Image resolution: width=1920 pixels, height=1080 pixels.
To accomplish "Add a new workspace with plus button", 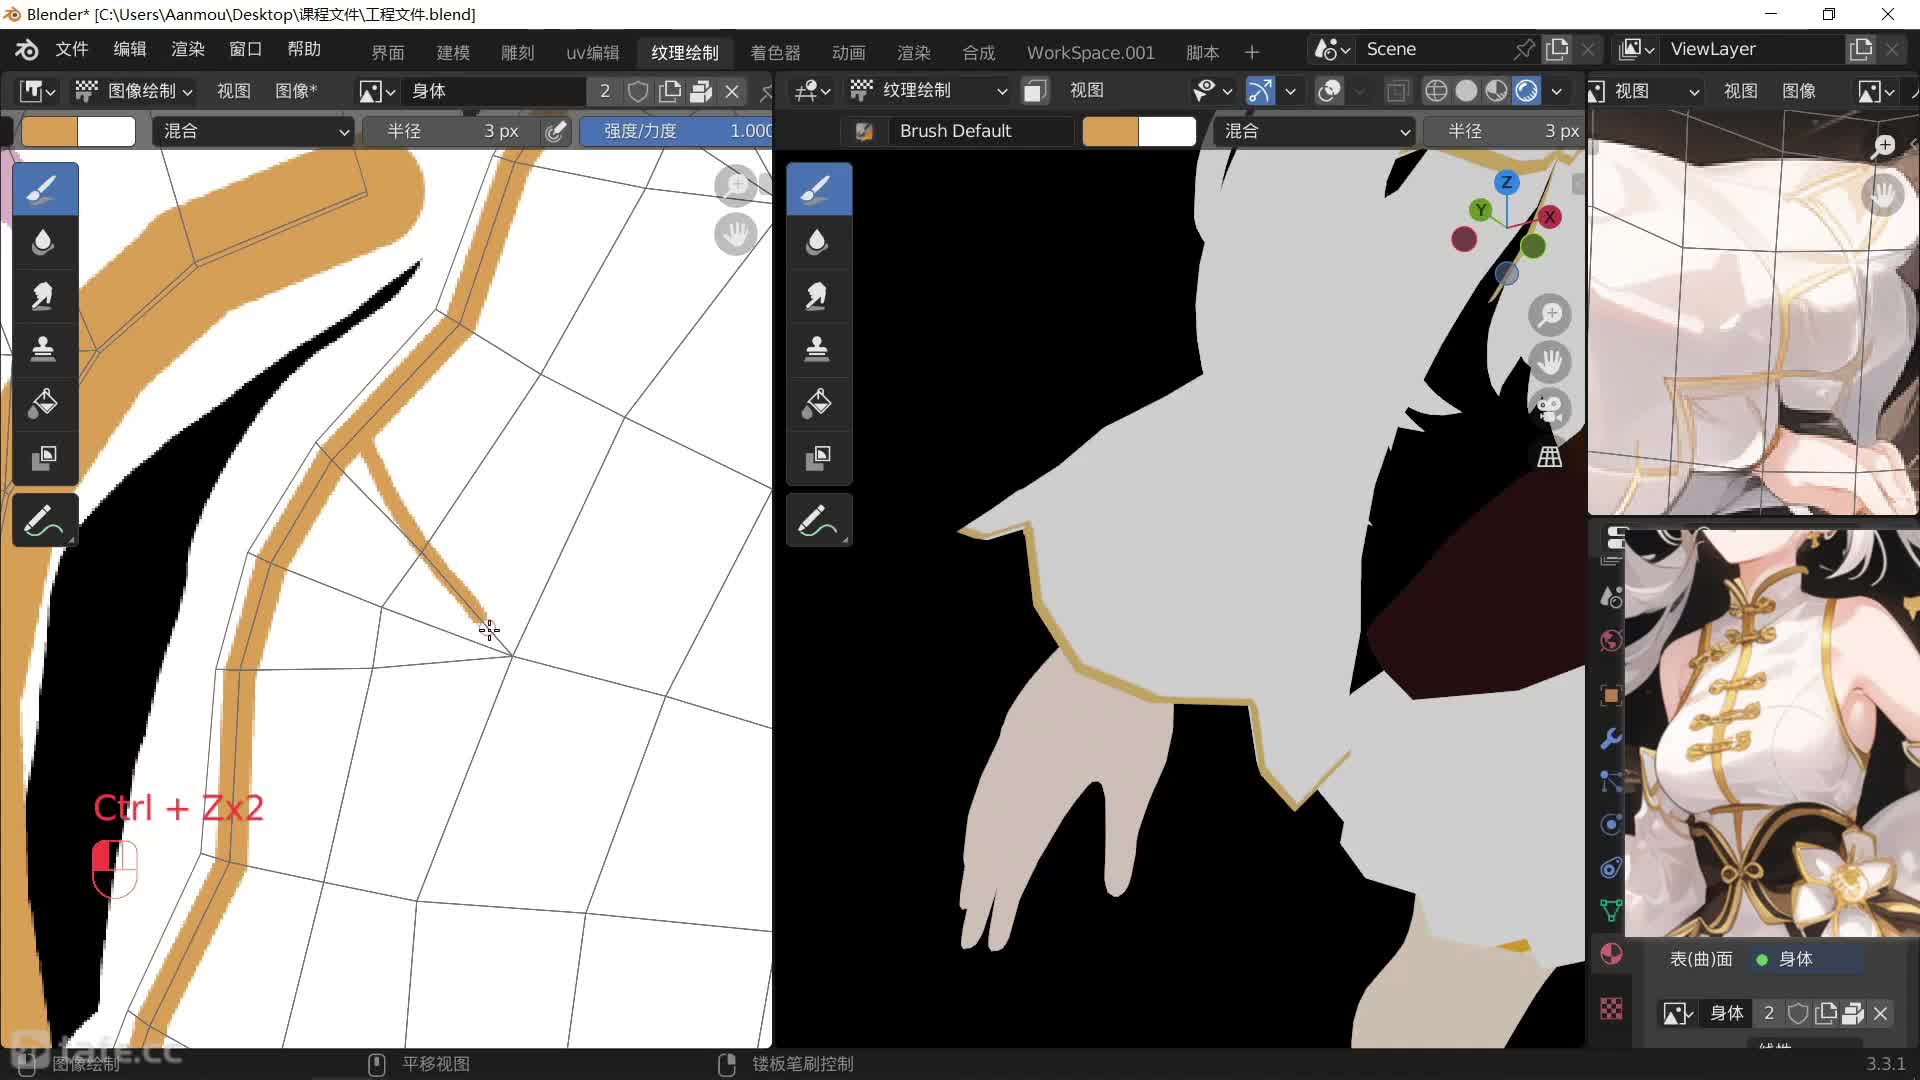I will (x=1252, y=52).
